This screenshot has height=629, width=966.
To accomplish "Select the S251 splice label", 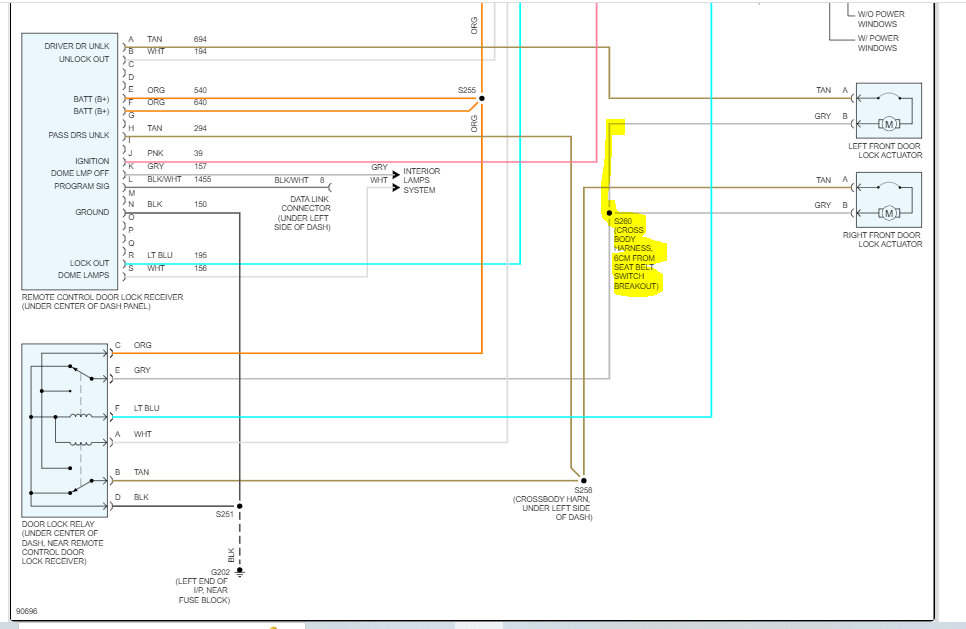I will (224, 514).
